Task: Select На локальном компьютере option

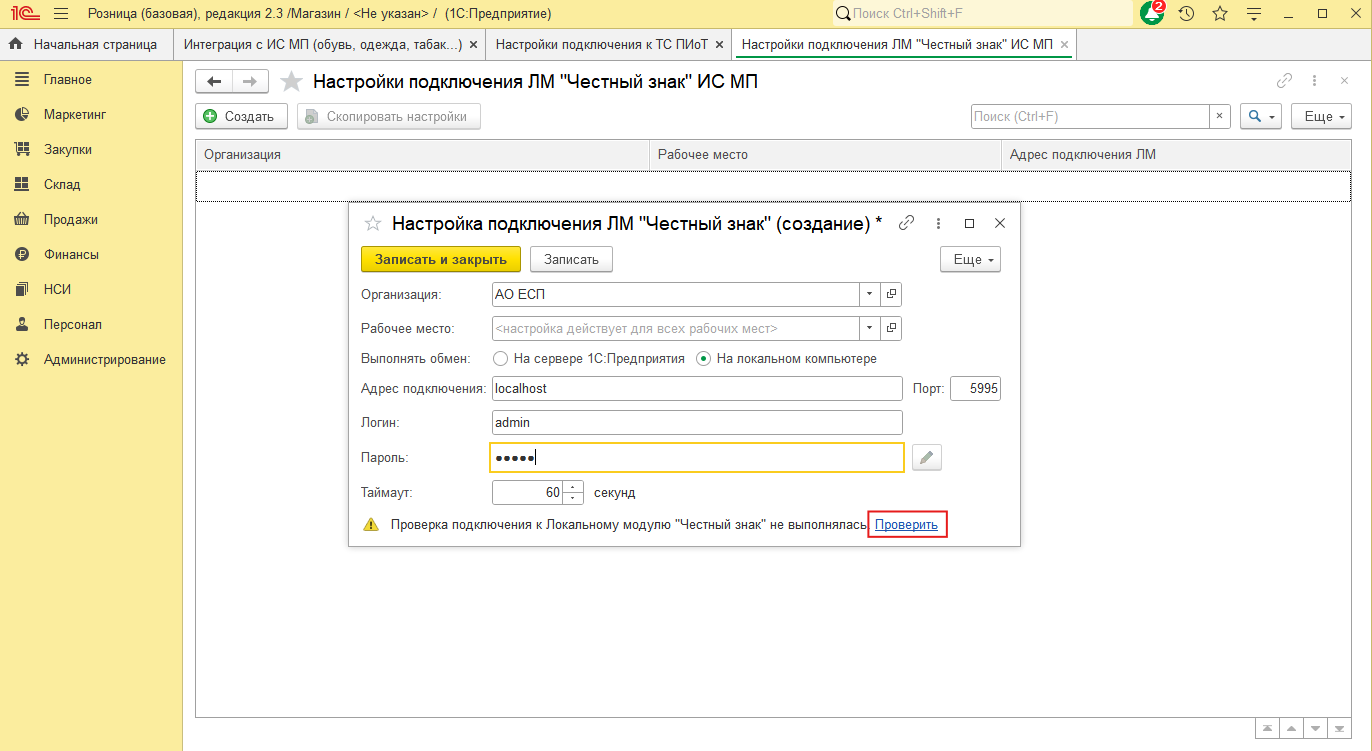Action: click(x=787, y=359)
